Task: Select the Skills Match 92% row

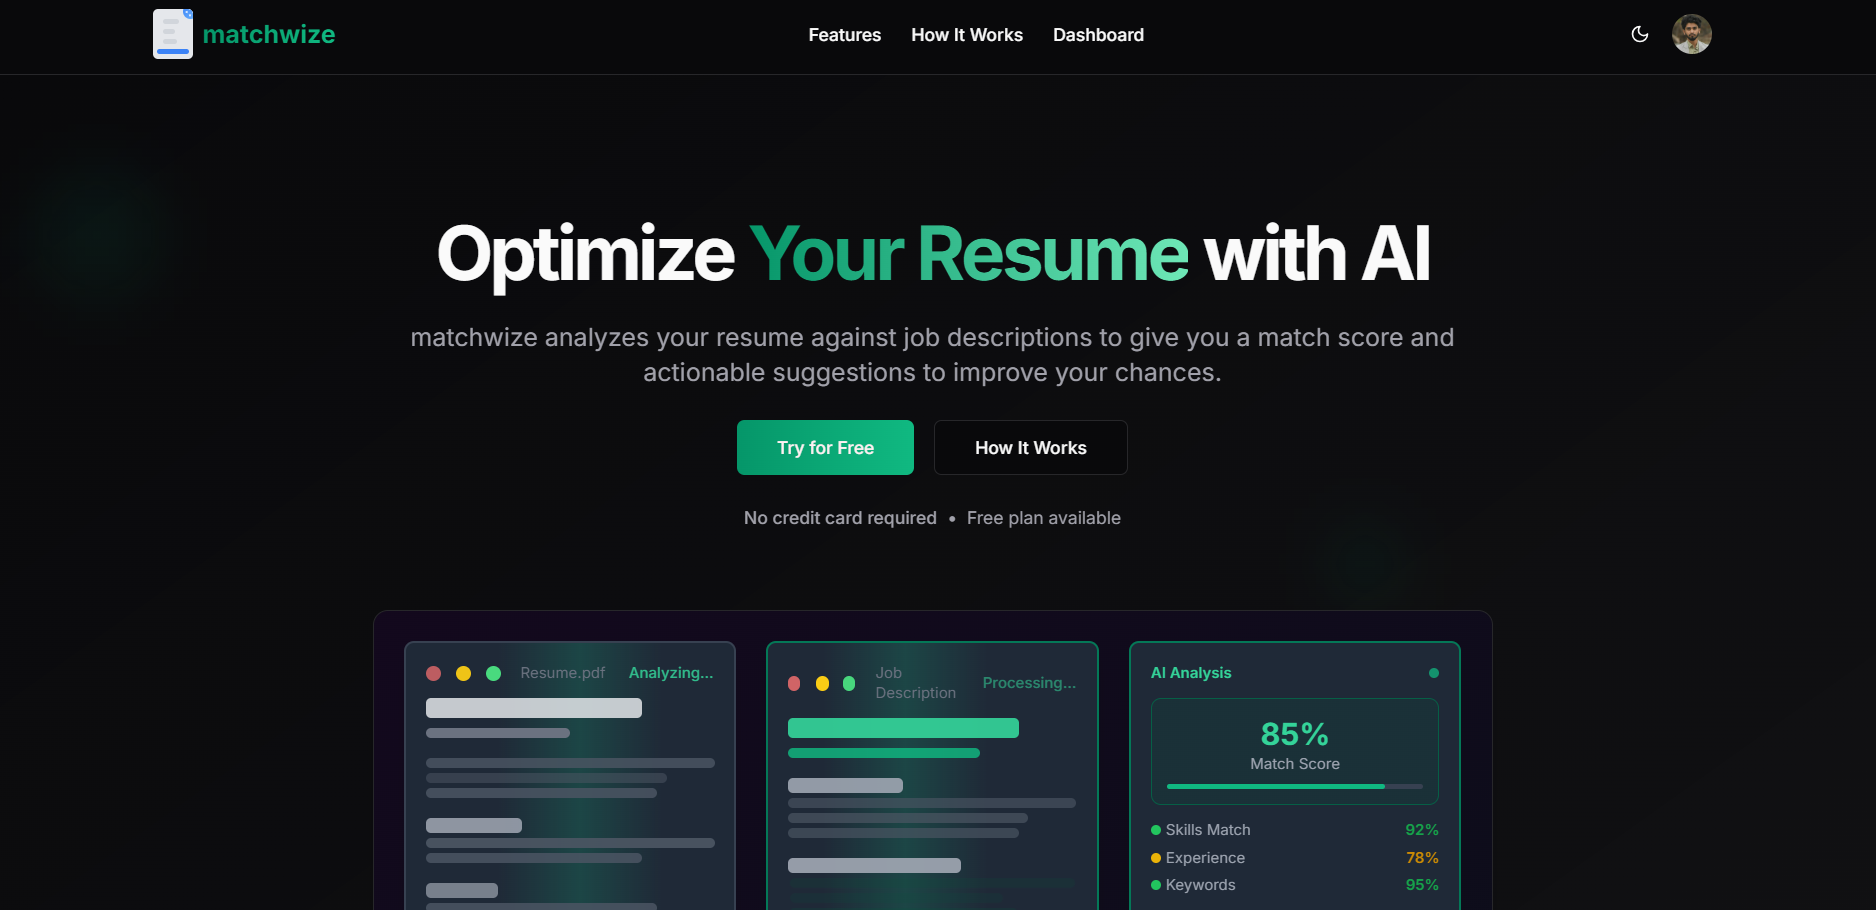Action: click(x=1294, y=830)
